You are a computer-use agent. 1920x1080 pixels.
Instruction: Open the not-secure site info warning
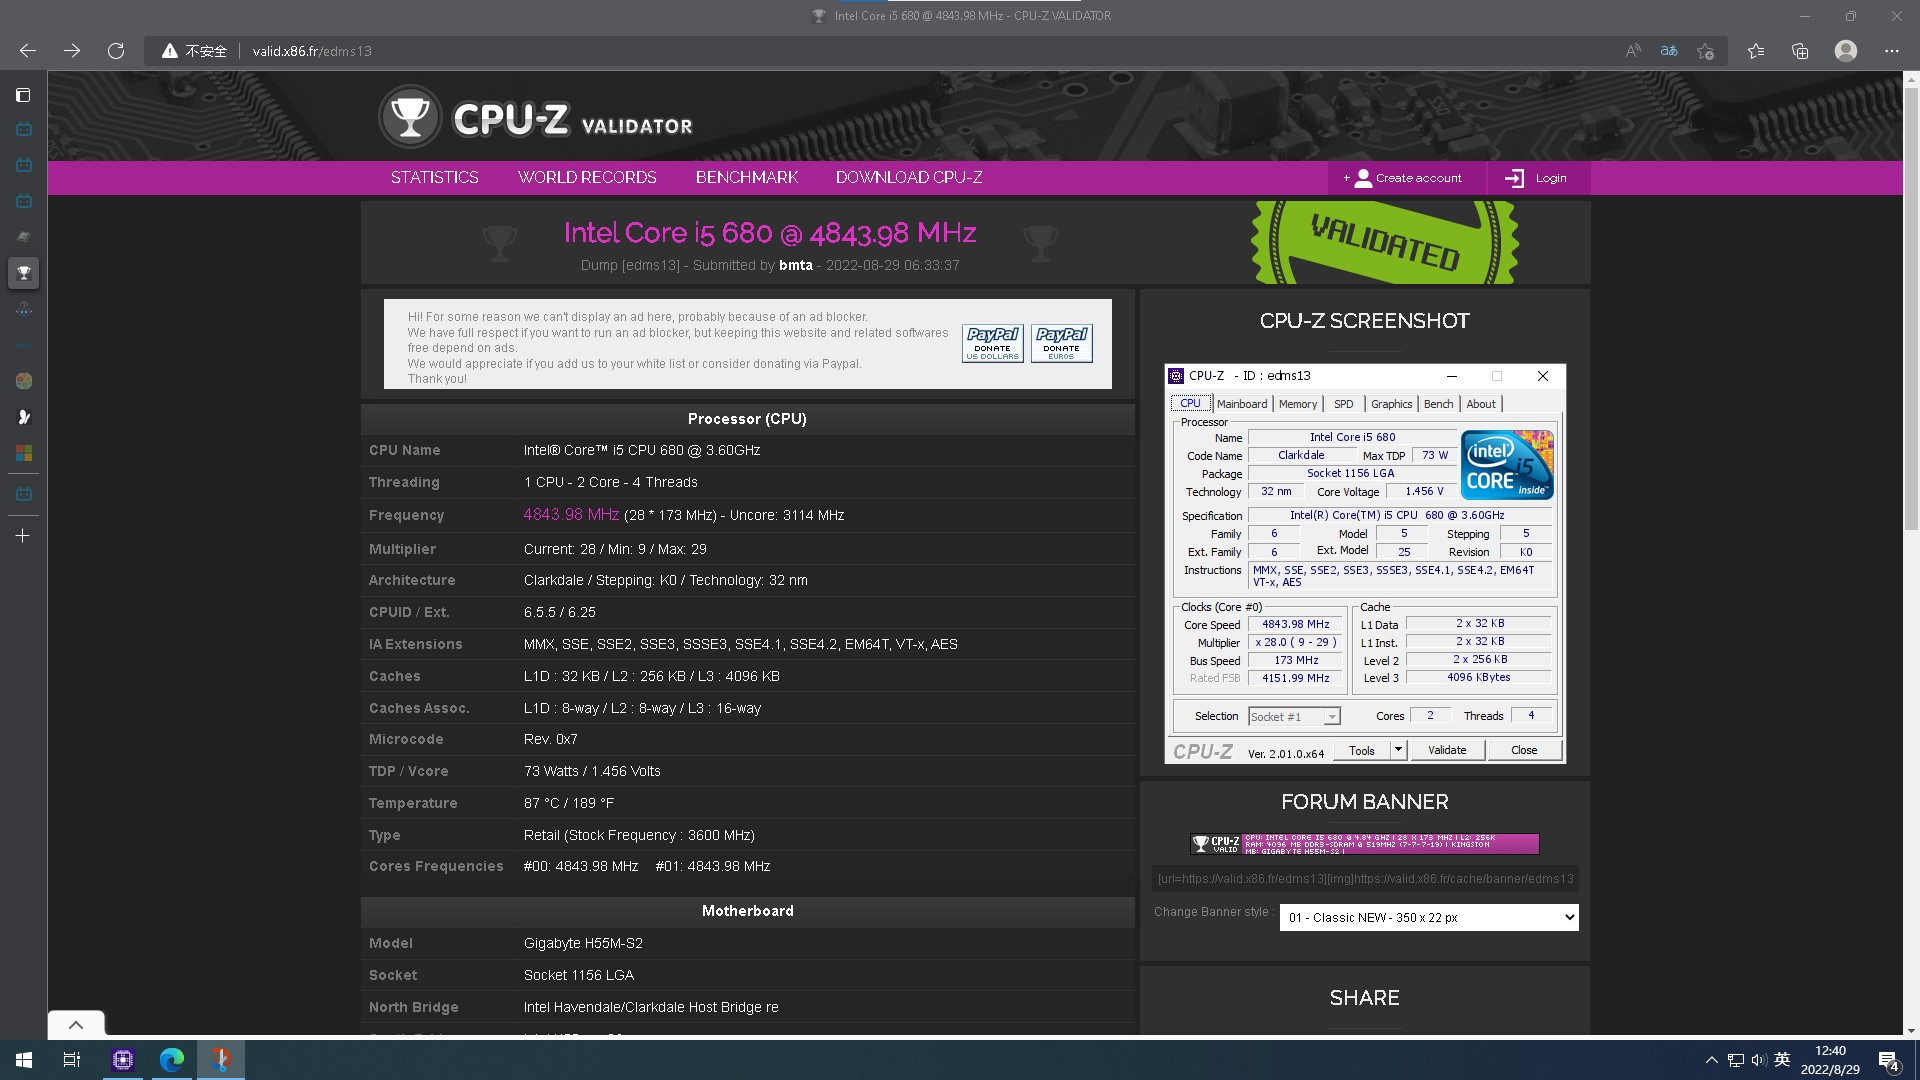(196, 51)
